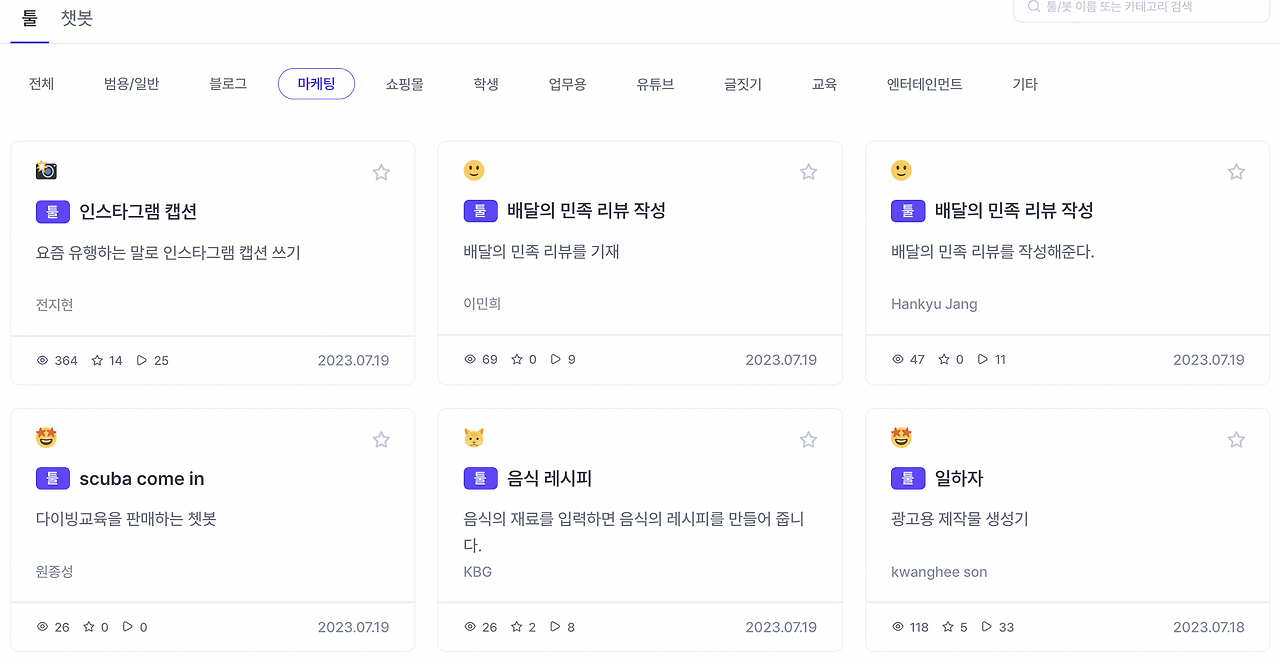Filter by 쇼핑몰 category

click(405, 84)
